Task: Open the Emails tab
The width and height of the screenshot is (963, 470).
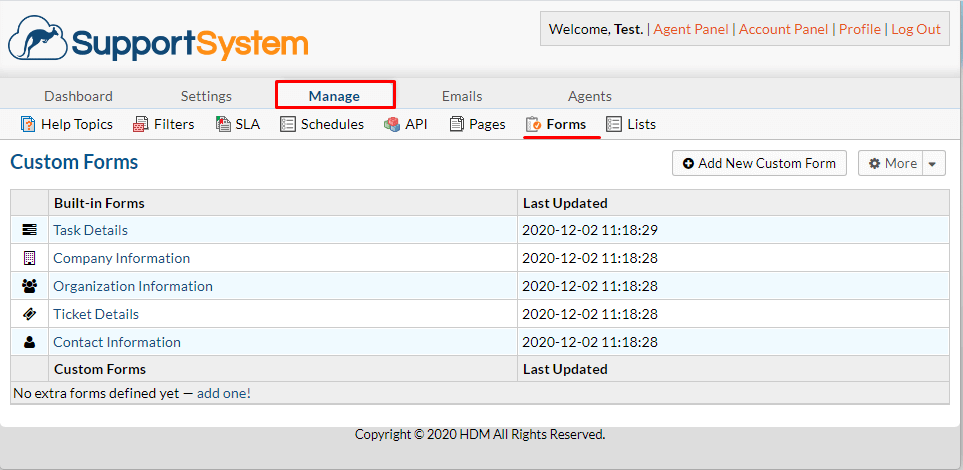Action: coord(462,96)
